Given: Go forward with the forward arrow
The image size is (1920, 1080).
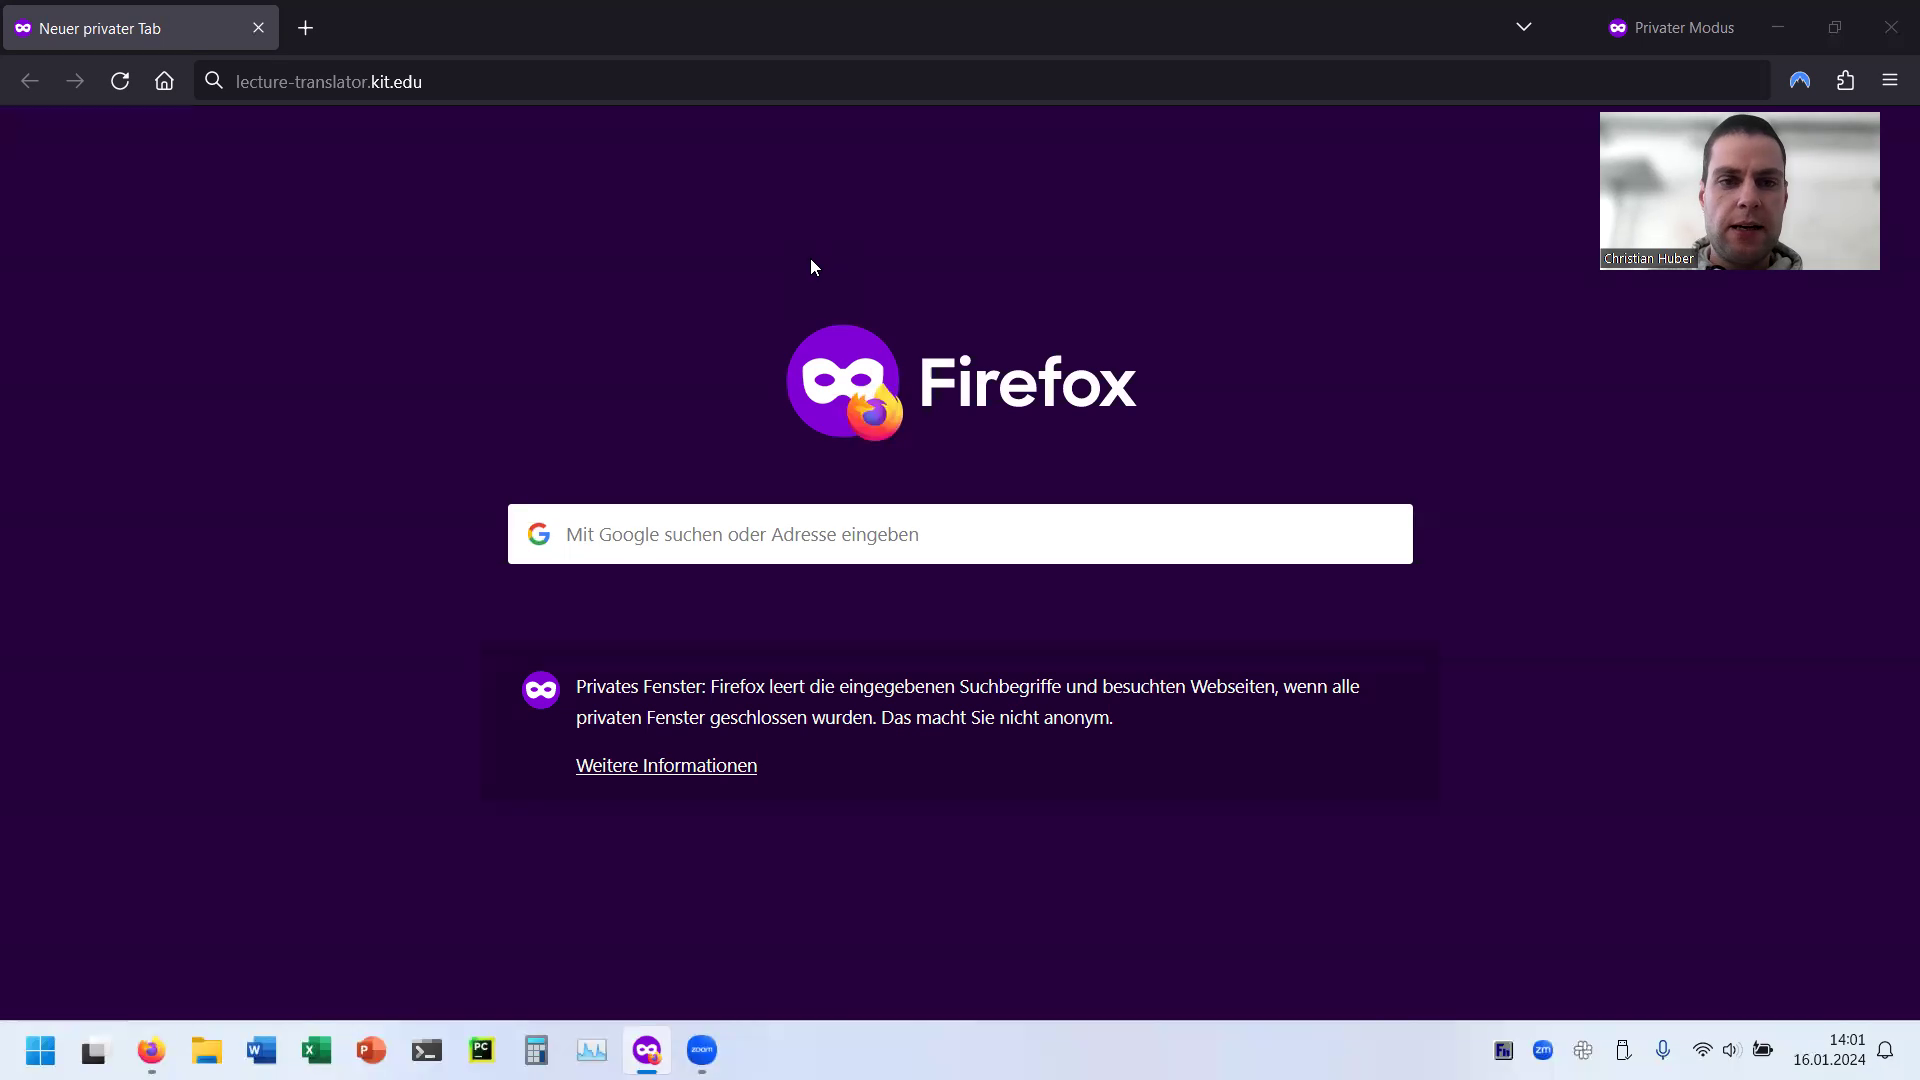Looking at the screenshot, I should pyautogui.click(x=75, y=81).
